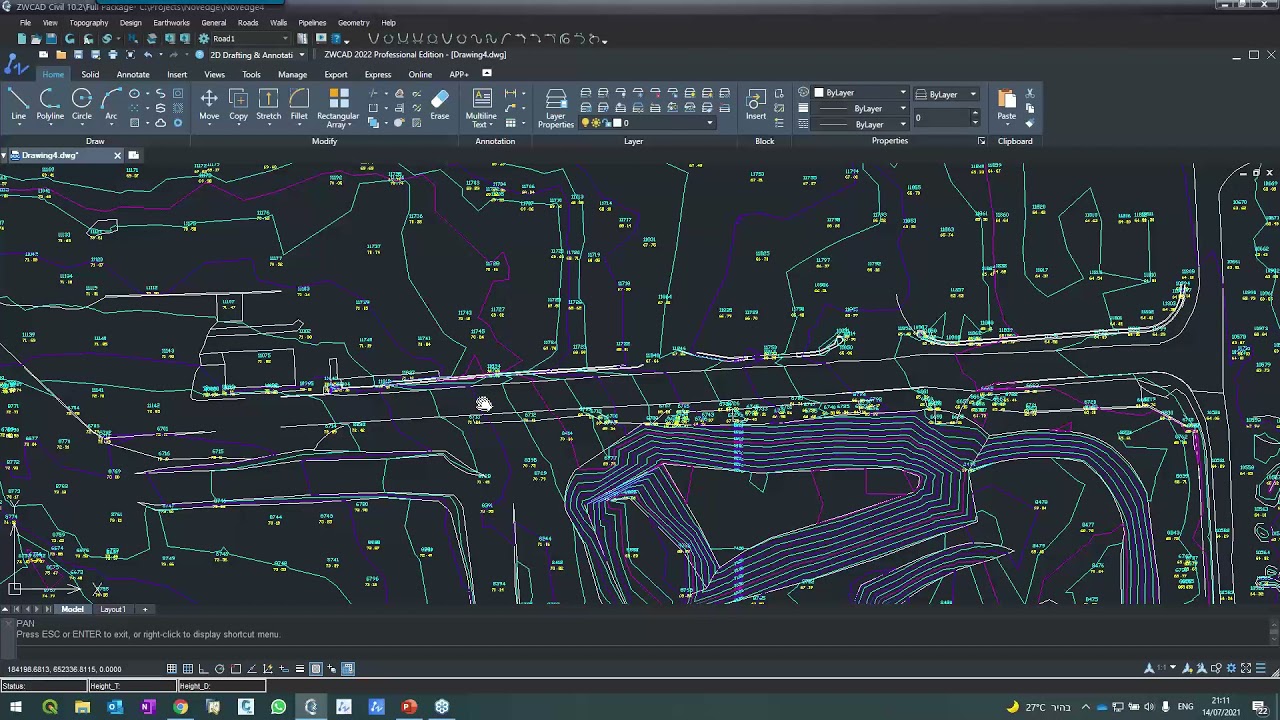
Task: Select the Polyline tool
Action: click(x=50, y=105)
